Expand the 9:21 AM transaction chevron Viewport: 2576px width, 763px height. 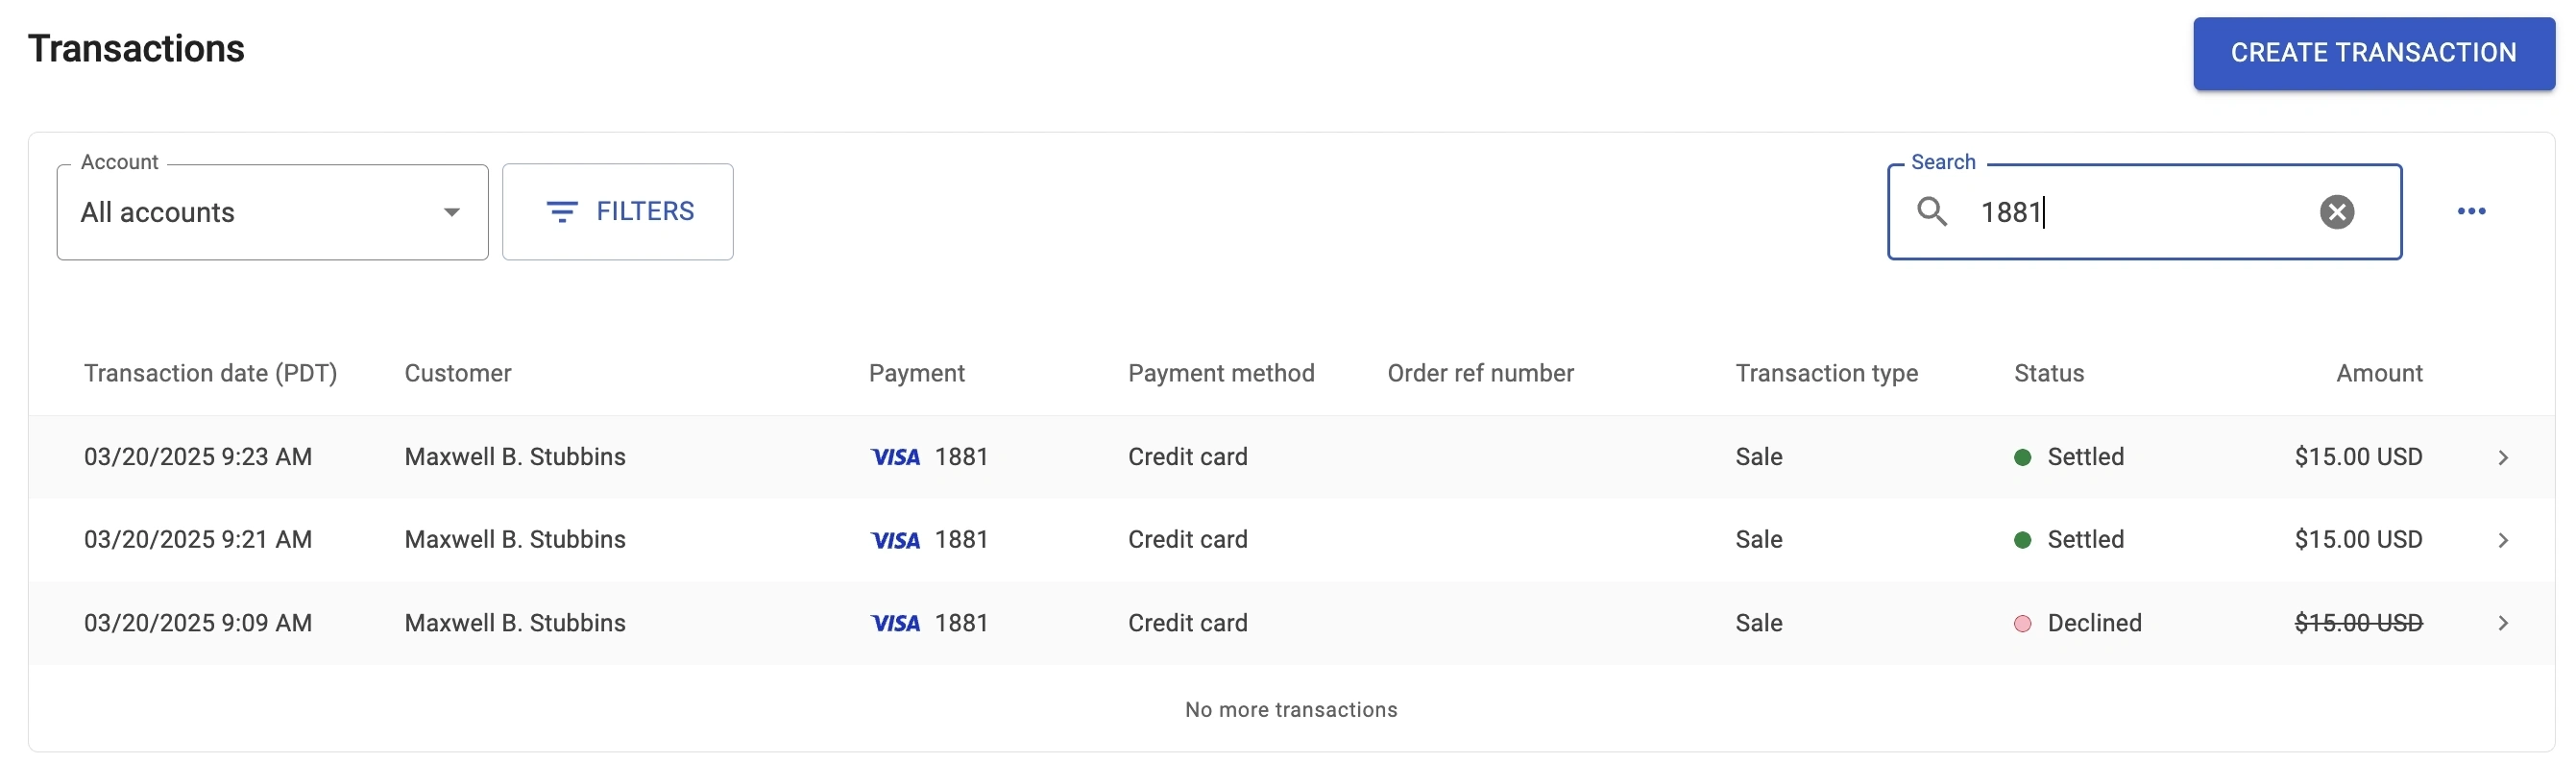[2503, 541]
